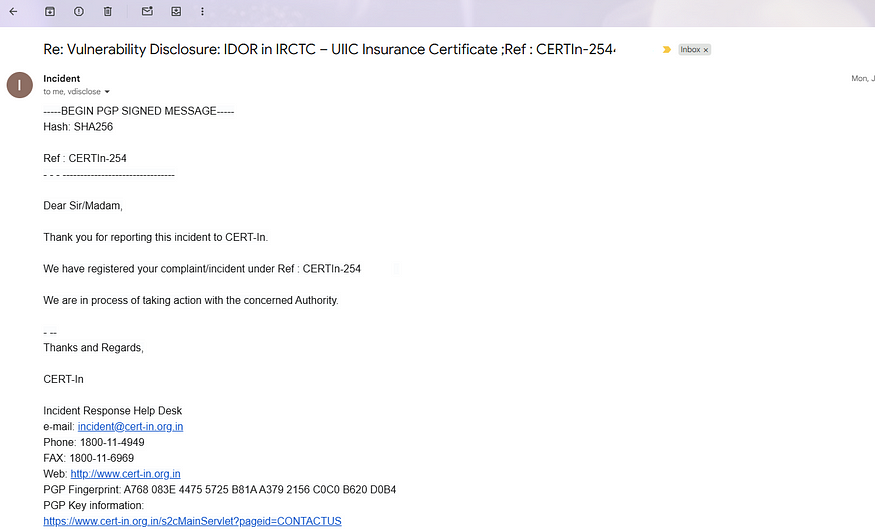
Task: Click the 'We are in process of taking action' sentence
Action: pos(191,301)
